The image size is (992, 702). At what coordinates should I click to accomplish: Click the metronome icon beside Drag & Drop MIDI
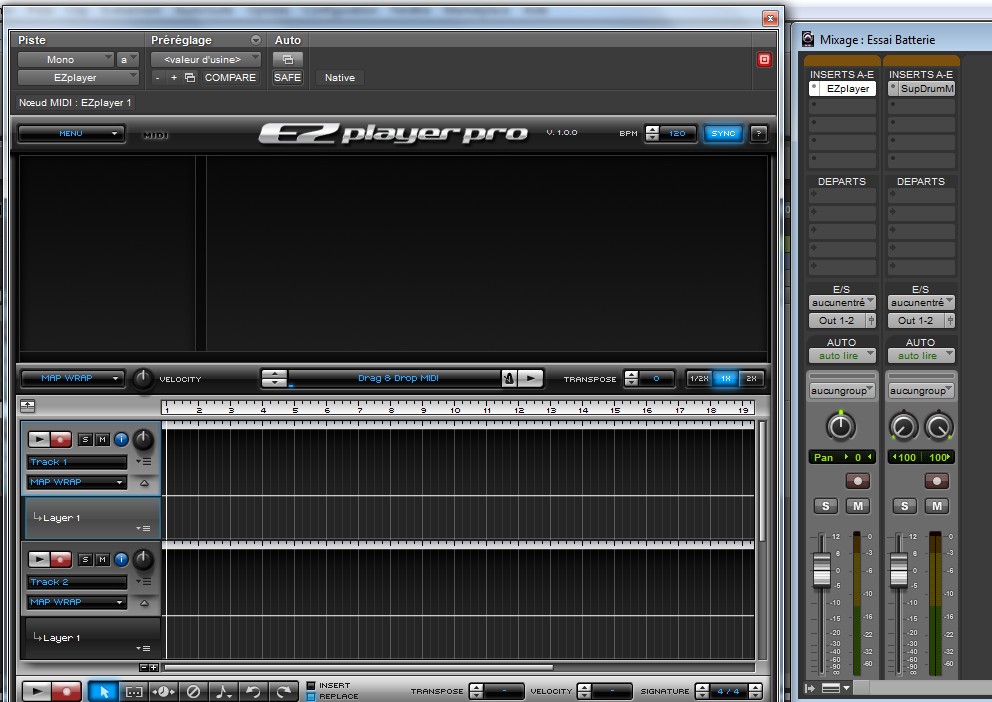510,378
